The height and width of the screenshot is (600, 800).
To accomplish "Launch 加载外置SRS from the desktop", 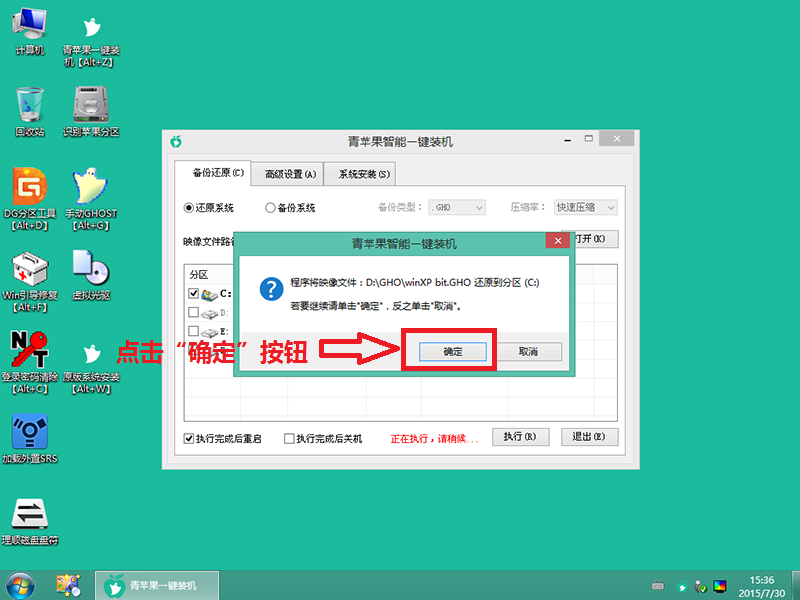I will click(x=30, y=433).
